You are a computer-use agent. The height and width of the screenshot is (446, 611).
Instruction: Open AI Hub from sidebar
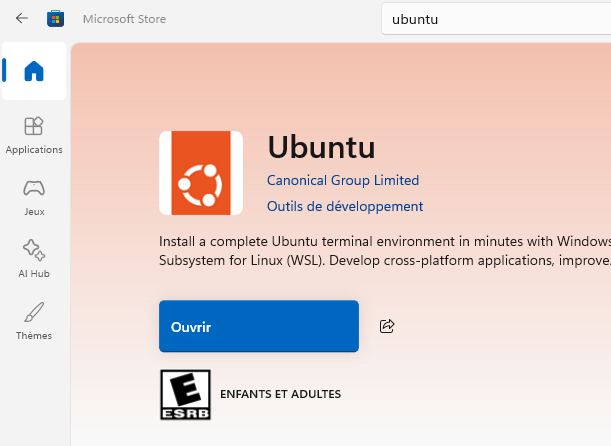[34, 259]
